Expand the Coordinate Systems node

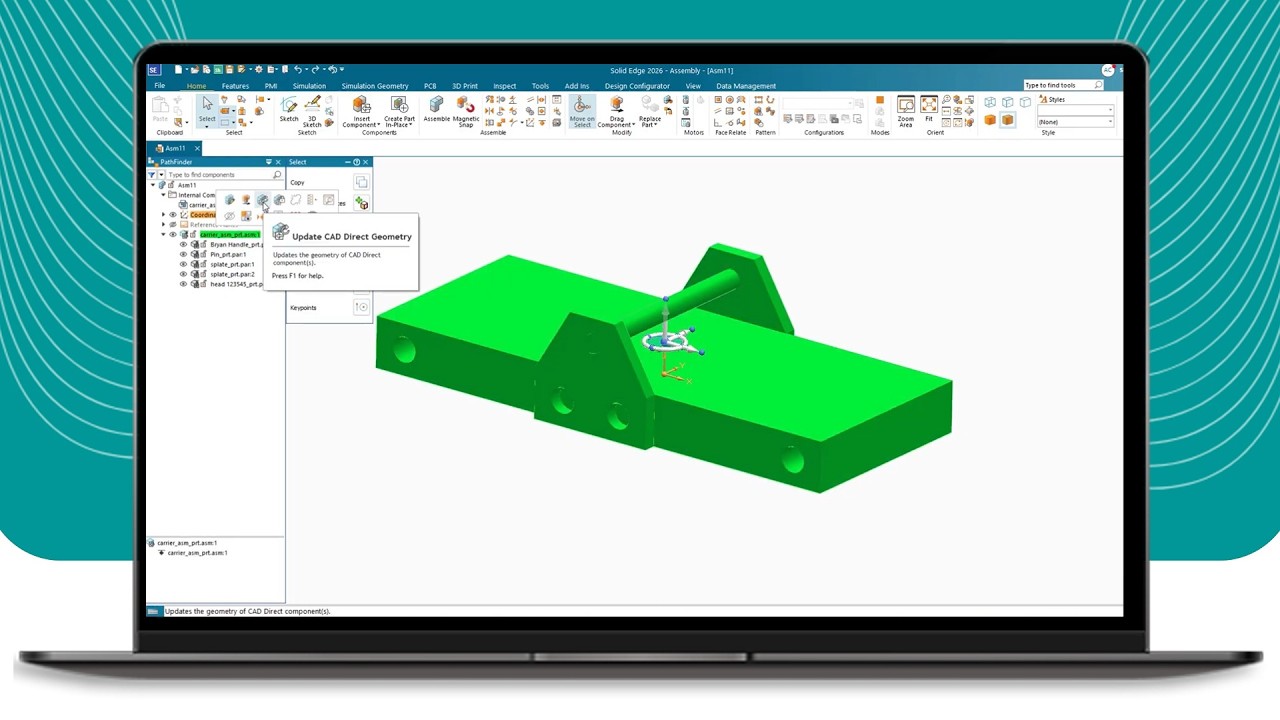point(163,215)
